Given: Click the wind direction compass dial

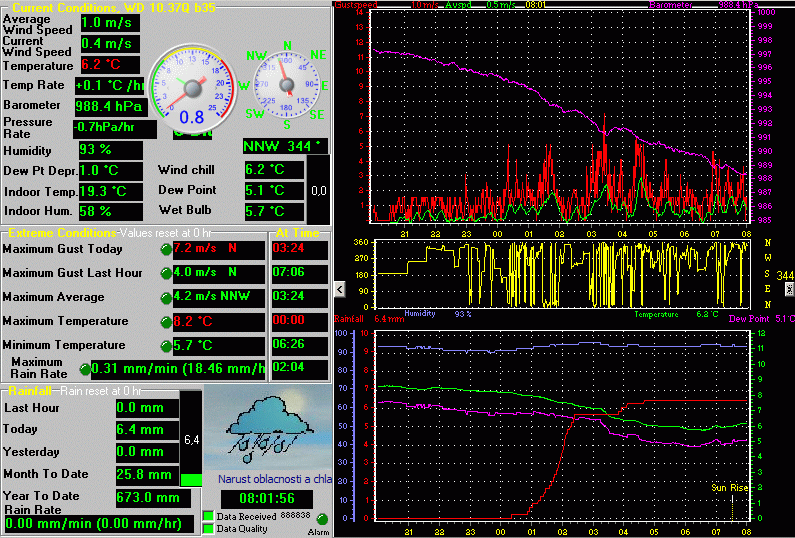Looking at the screenshot, I should 288,86.
